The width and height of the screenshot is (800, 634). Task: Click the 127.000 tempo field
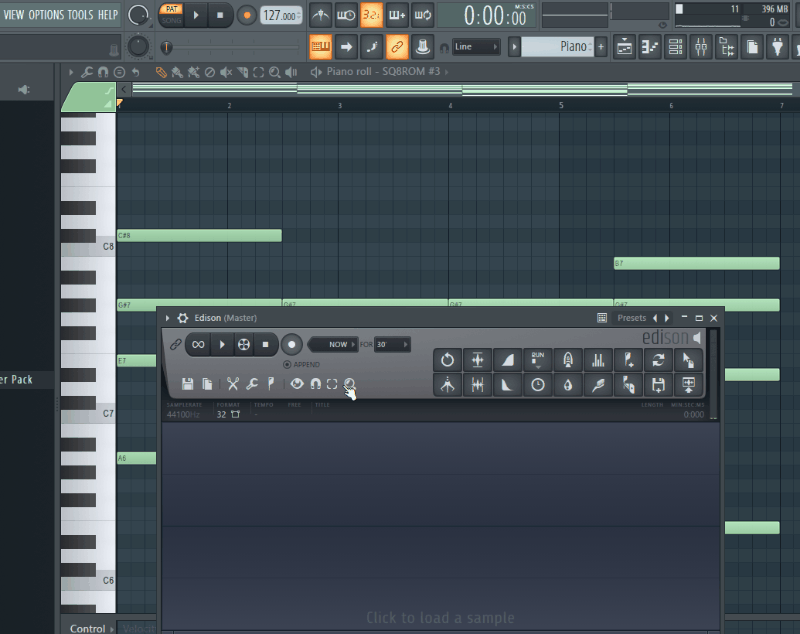(x=281, y=15)
